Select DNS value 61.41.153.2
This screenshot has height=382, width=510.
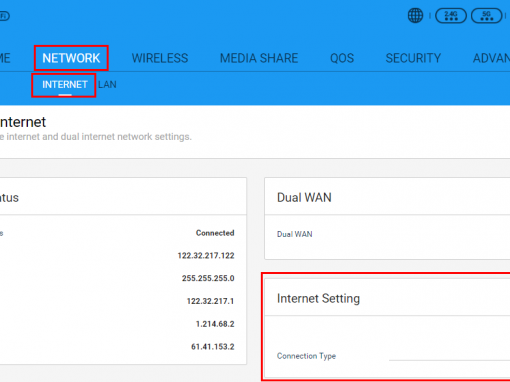point(213,347)
